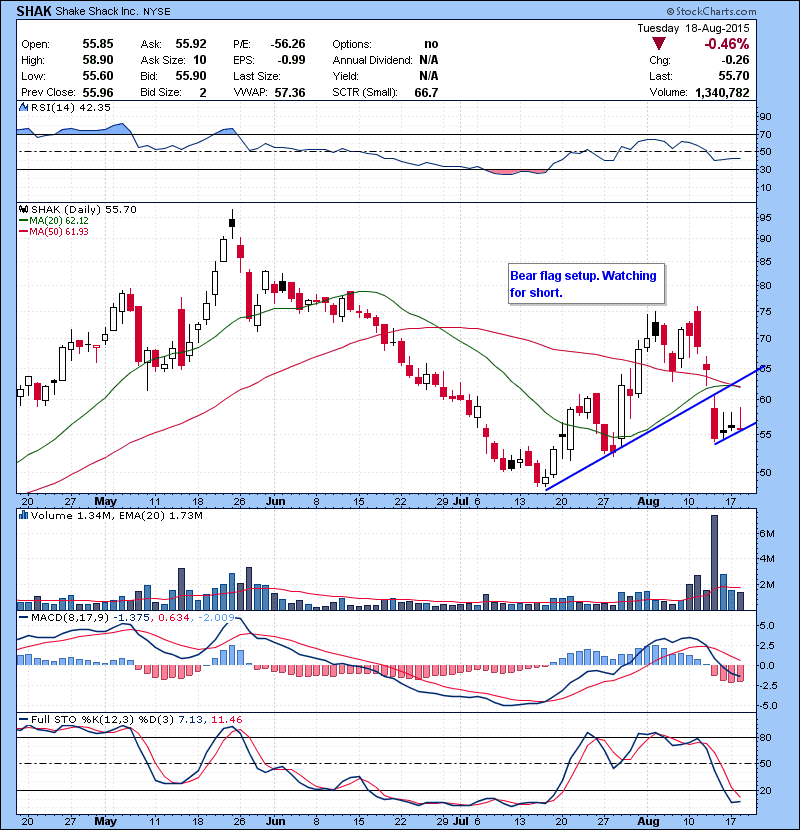This screenshot has height=830, width=800.
Task: Click the Volume 1.34M EMA(20) label
Action: tap(116, 516)
